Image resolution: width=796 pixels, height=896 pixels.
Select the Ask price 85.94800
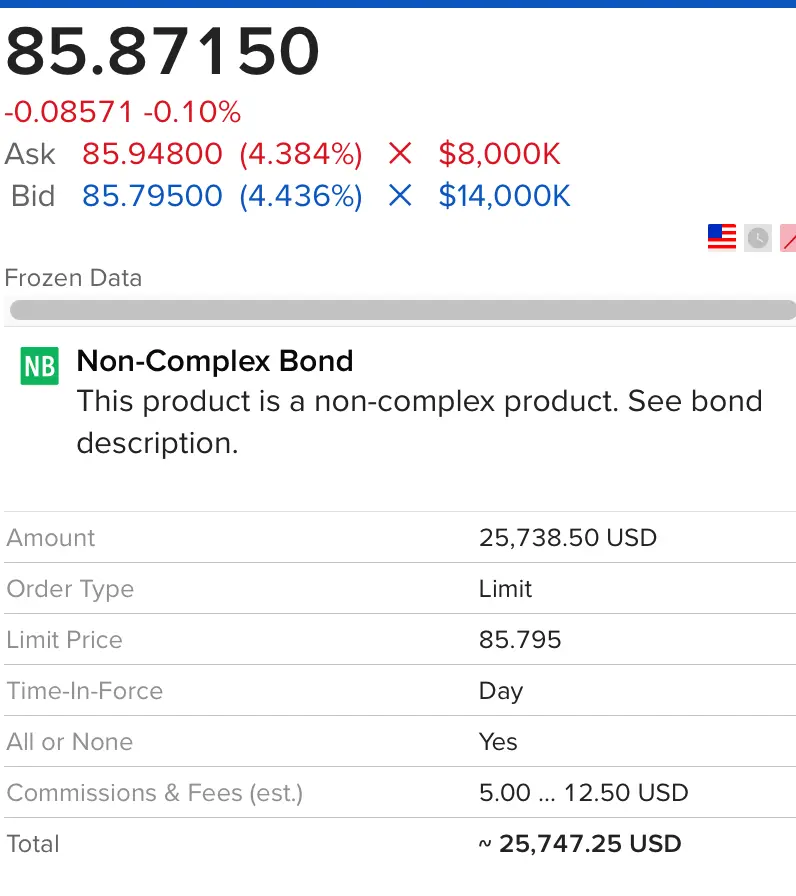pyautogui.click(x=152, y=154)
